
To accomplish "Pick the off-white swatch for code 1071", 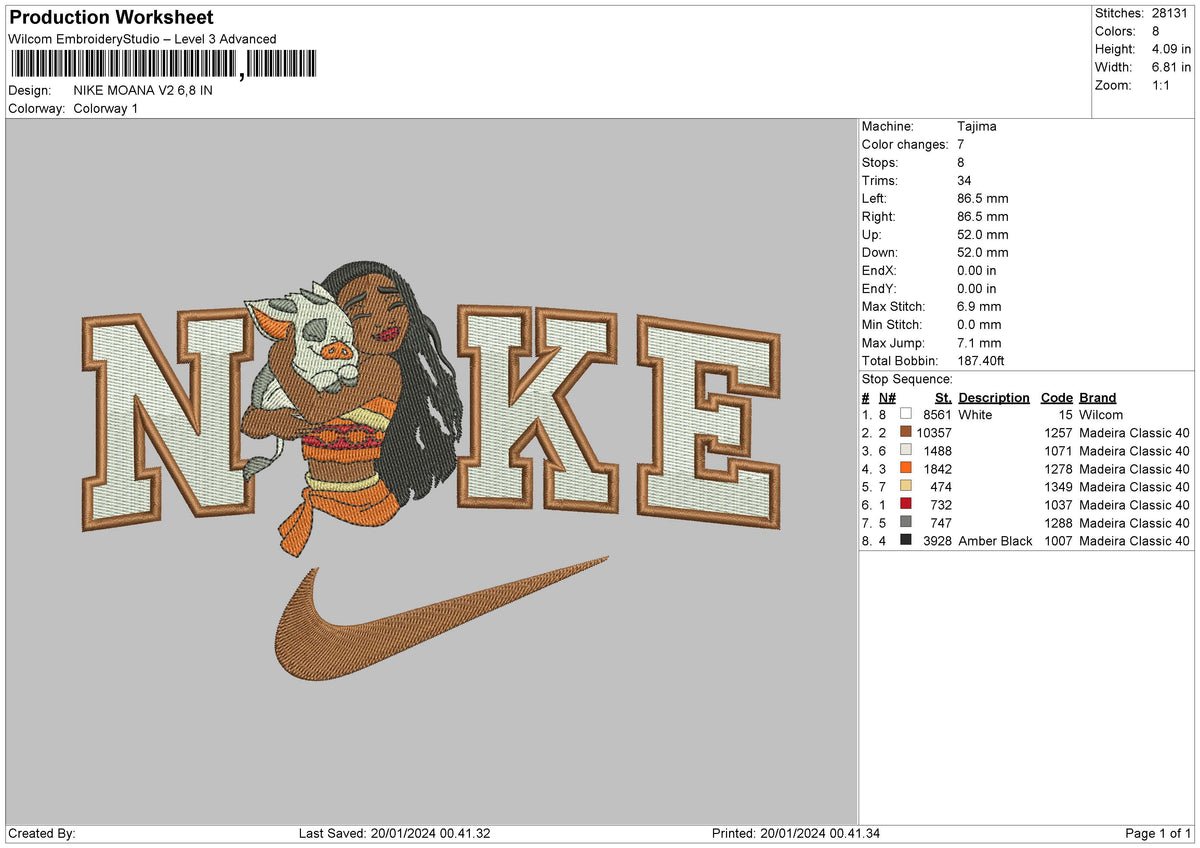I will (906, 450).
